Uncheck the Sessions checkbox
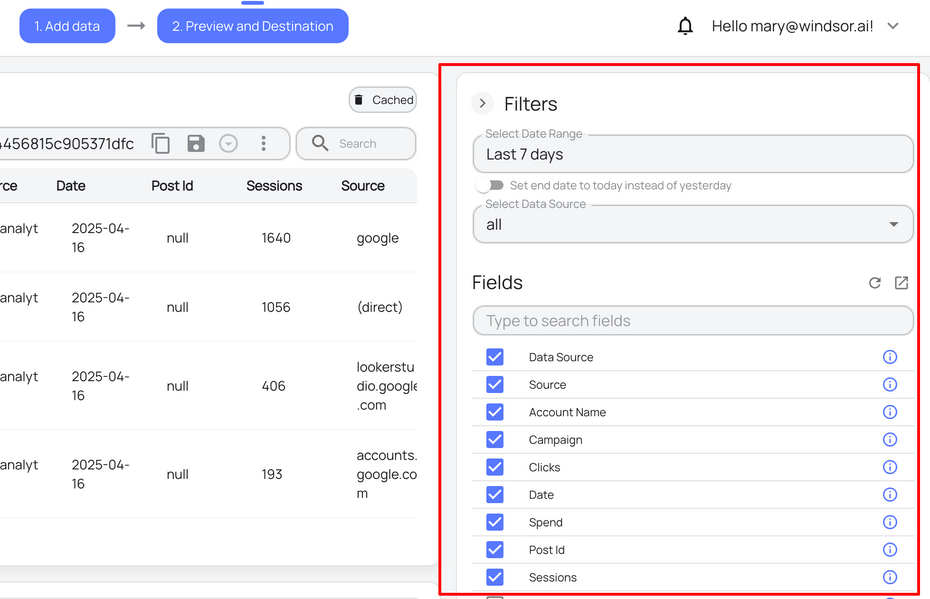930x599 pixels. [495, 577]
